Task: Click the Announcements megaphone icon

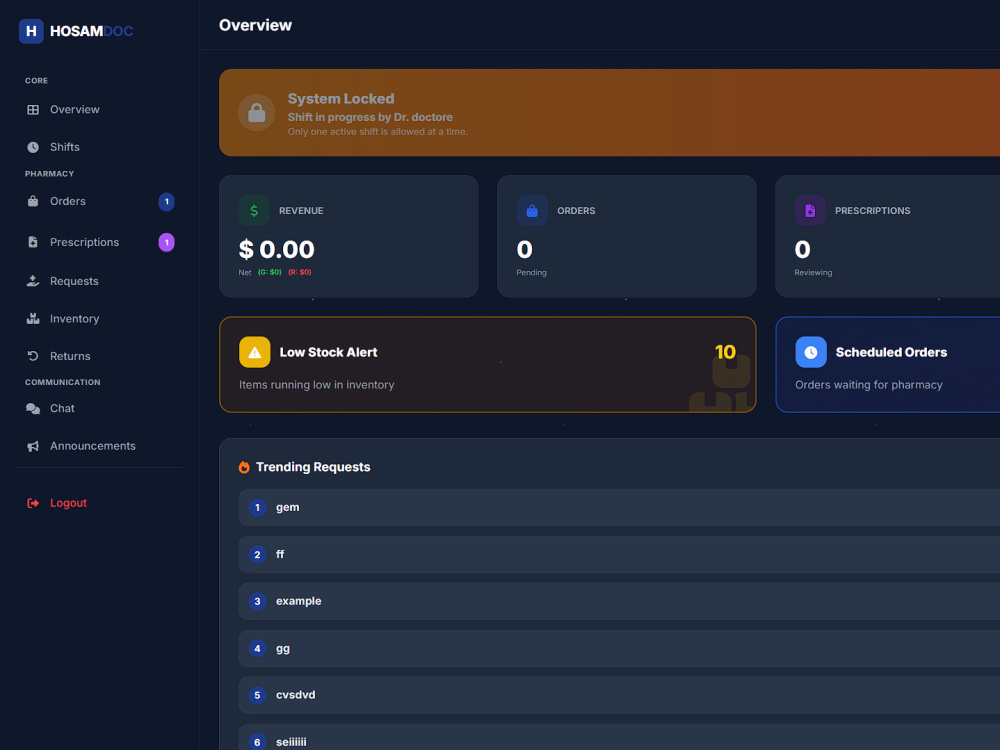Action: 33,446
